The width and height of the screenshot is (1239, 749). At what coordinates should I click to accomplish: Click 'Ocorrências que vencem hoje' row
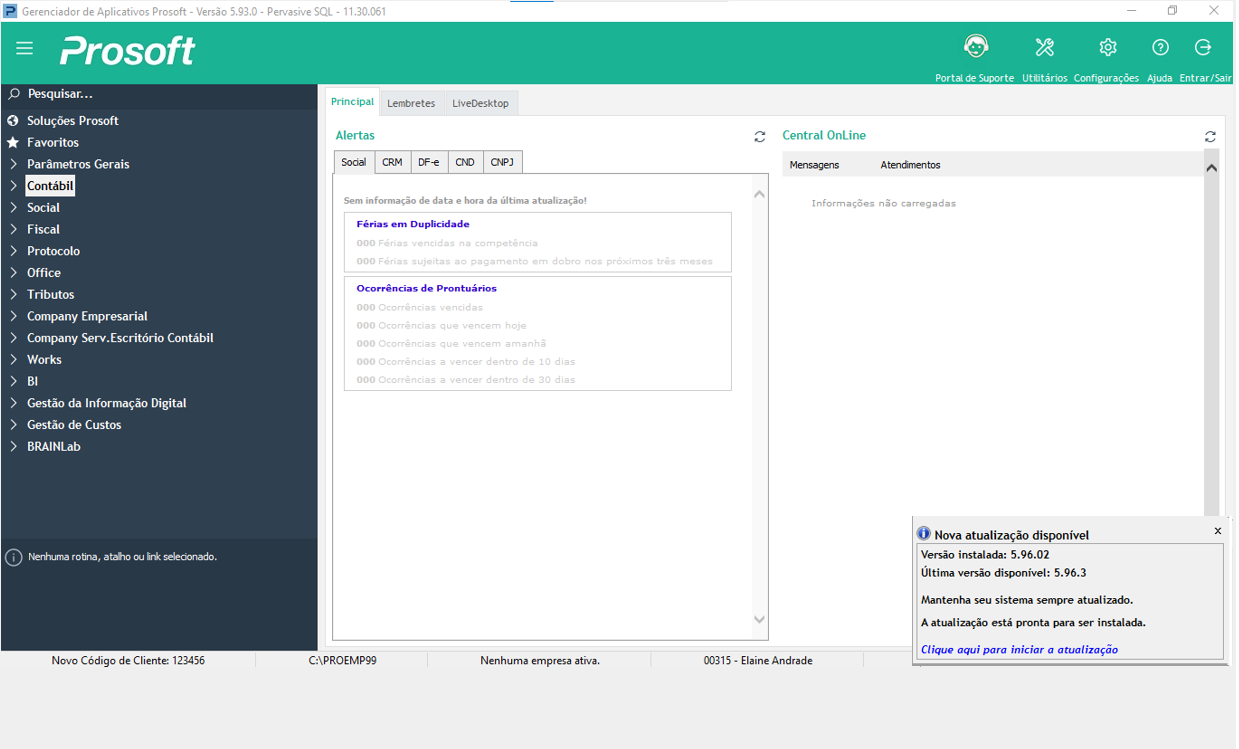[x=441, y=325]
